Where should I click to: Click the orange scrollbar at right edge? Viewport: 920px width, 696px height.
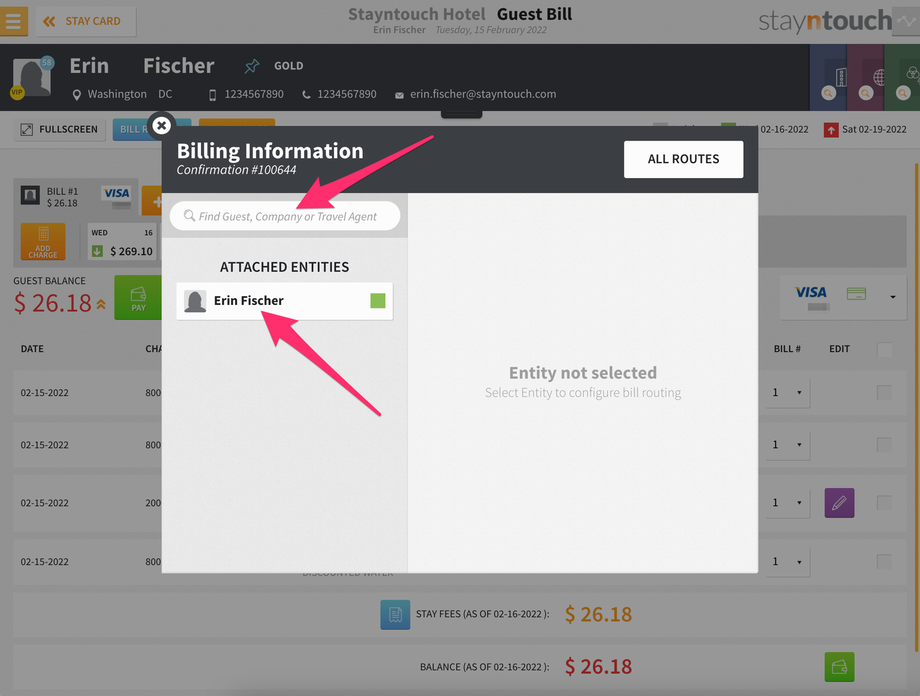917,408
